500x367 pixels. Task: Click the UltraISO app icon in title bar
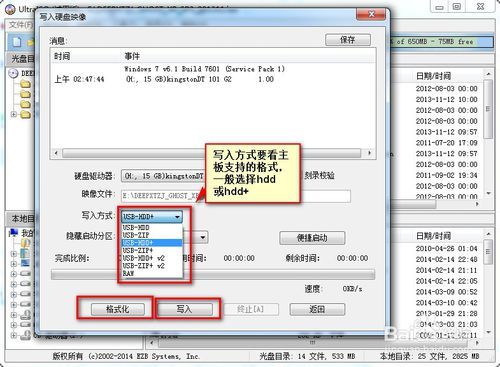pos(10,9)
